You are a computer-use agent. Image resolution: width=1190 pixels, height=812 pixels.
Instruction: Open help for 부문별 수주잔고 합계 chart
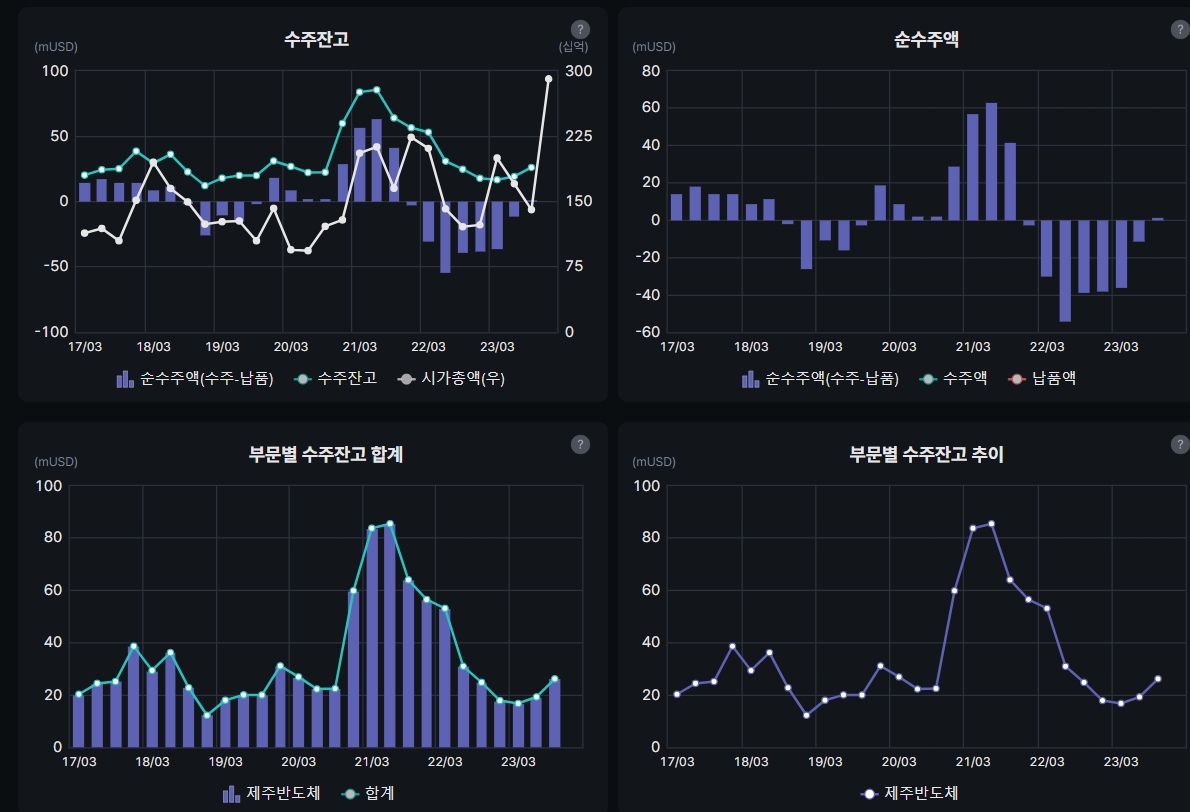pyautogui.click(x=580, y=444)
